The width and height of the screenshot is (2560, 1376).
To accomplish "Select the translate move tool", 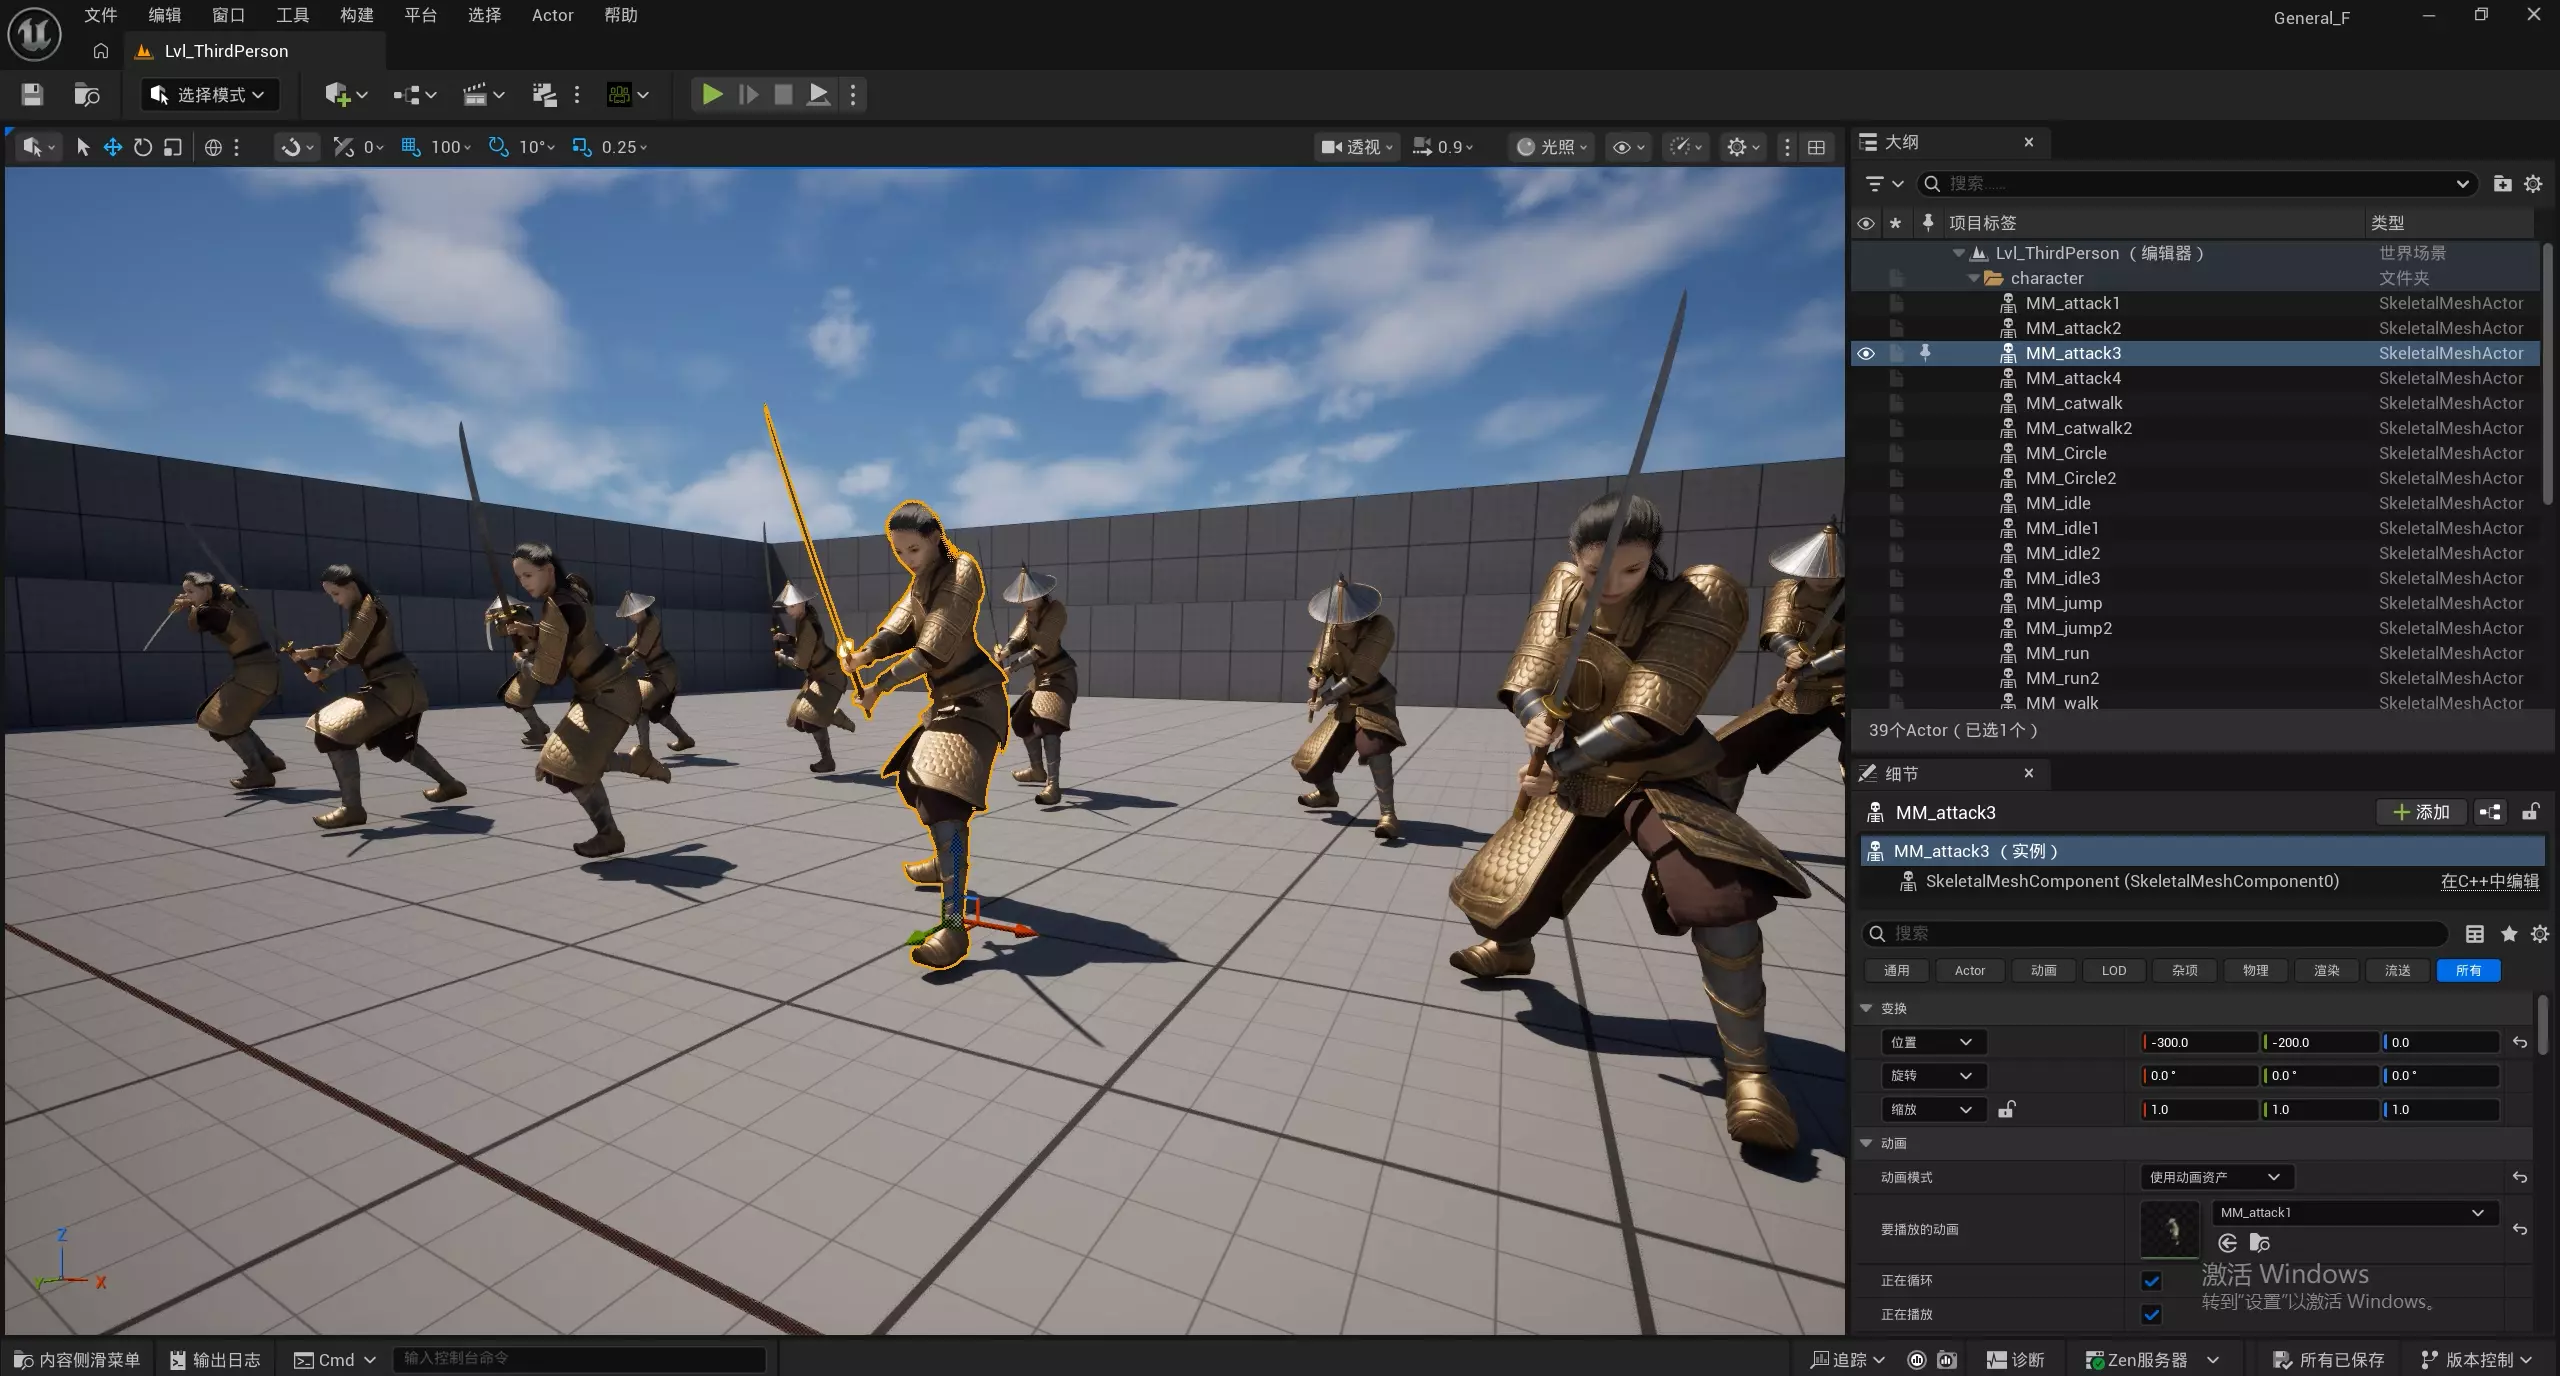I will pos(113,147).
